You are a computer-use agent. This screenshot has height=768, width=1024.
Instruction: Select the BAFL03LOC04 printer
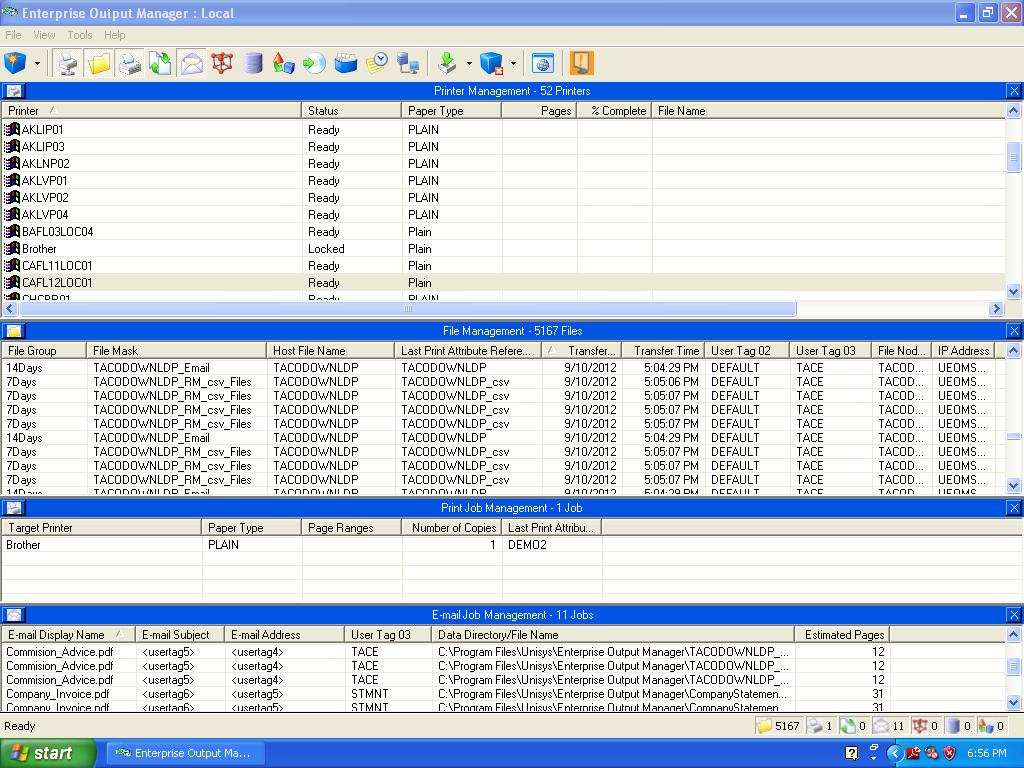tap(503, 232)
